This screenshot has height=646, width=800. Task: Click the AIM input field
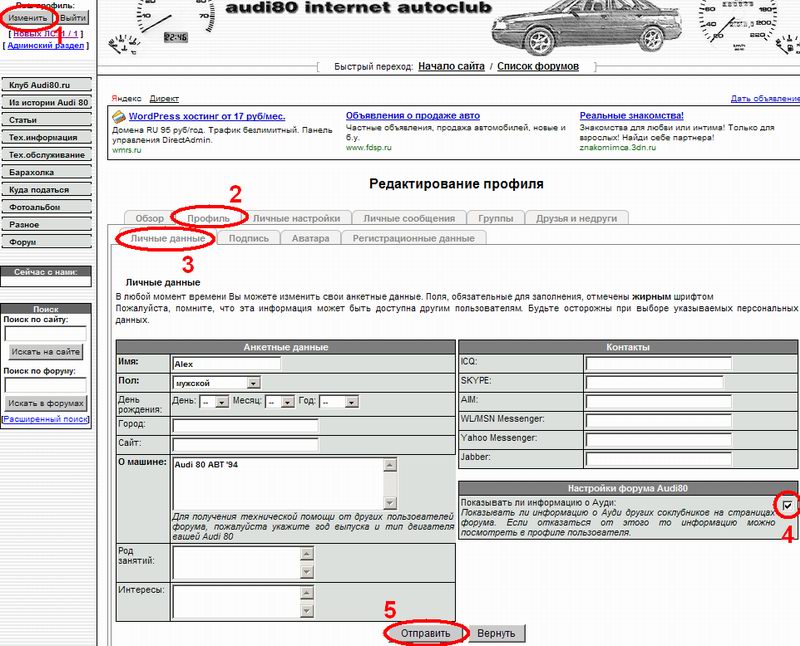coord(659,402)
